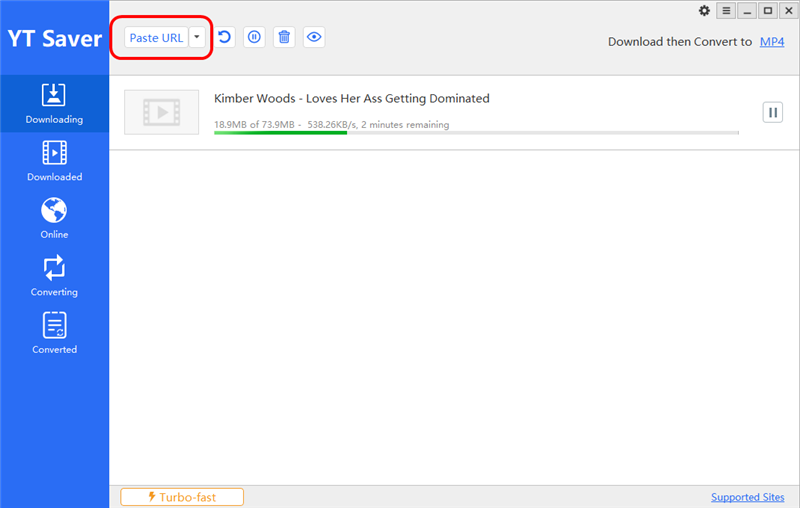Open the settings gear icon
Viewport: 800px width, 508px height.
[x=704, y=11]
